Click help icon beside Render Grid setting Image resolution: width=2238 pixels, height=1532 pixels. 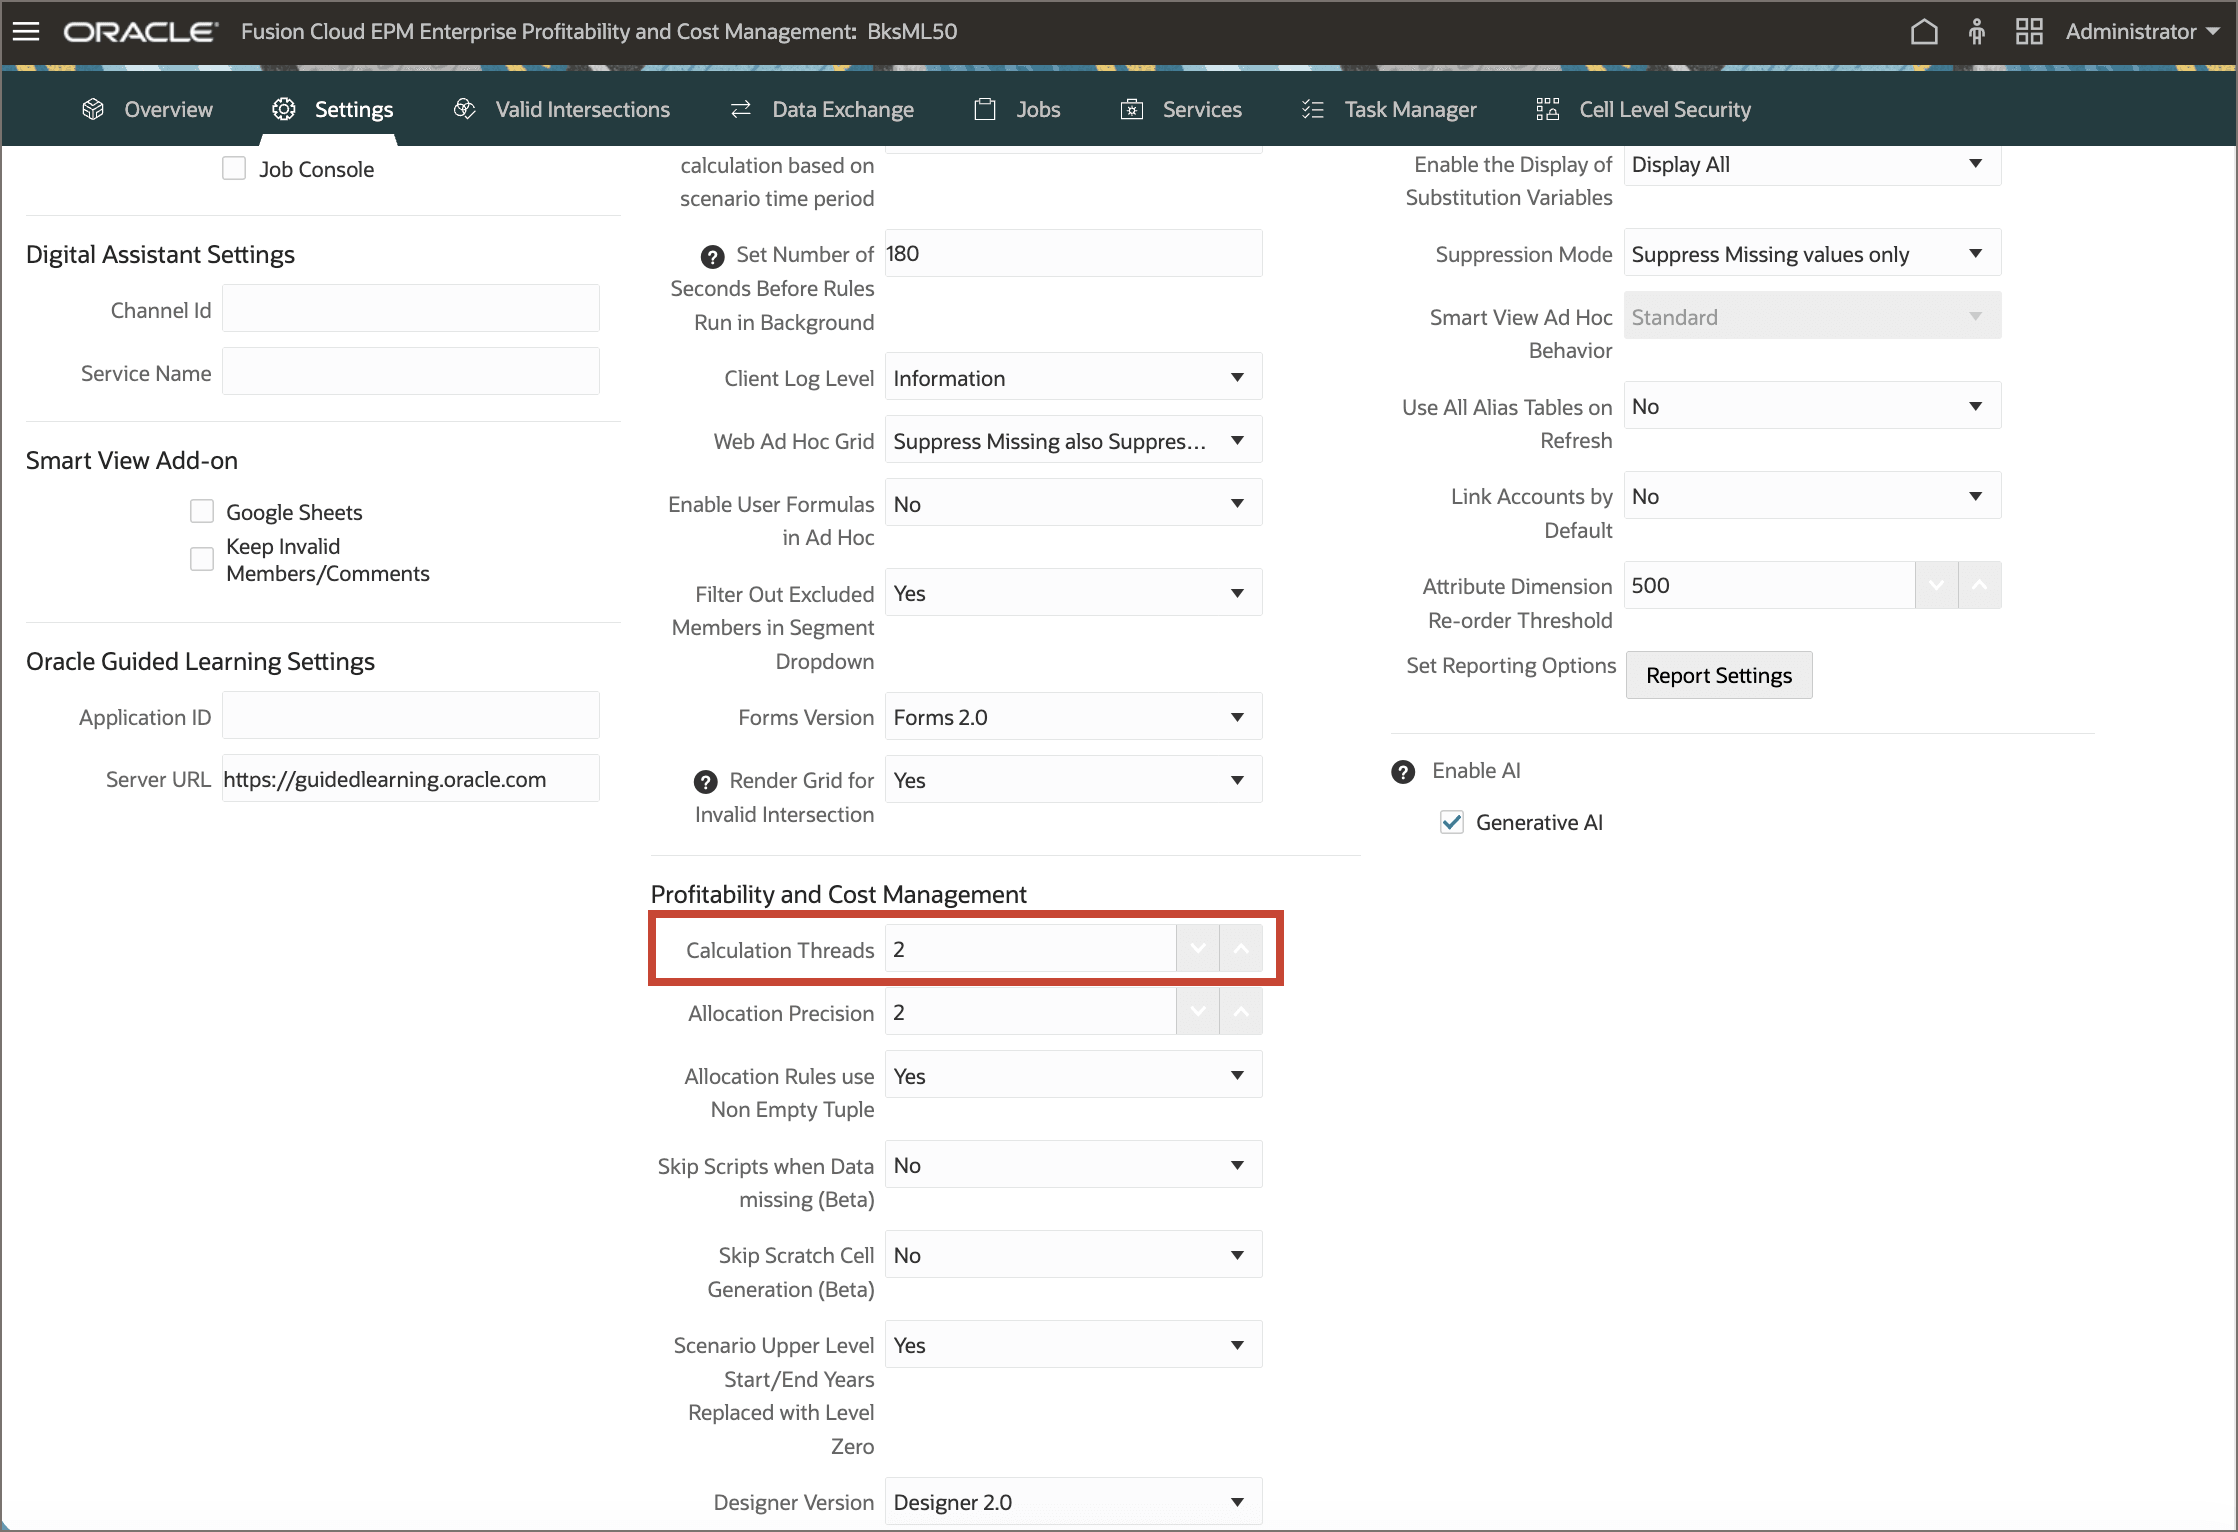[x=707, y=781]
